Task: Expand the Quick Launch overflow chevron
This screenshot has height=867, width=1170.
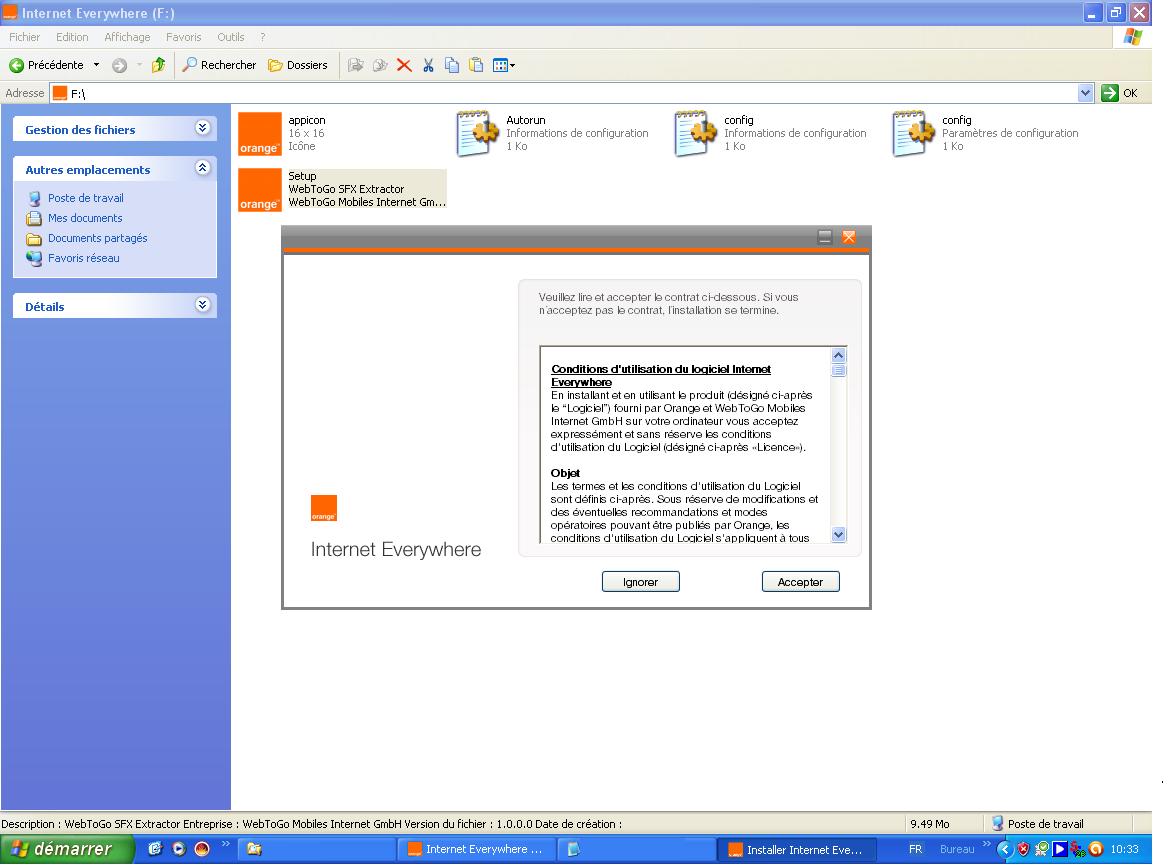Action: coord(225,845)
